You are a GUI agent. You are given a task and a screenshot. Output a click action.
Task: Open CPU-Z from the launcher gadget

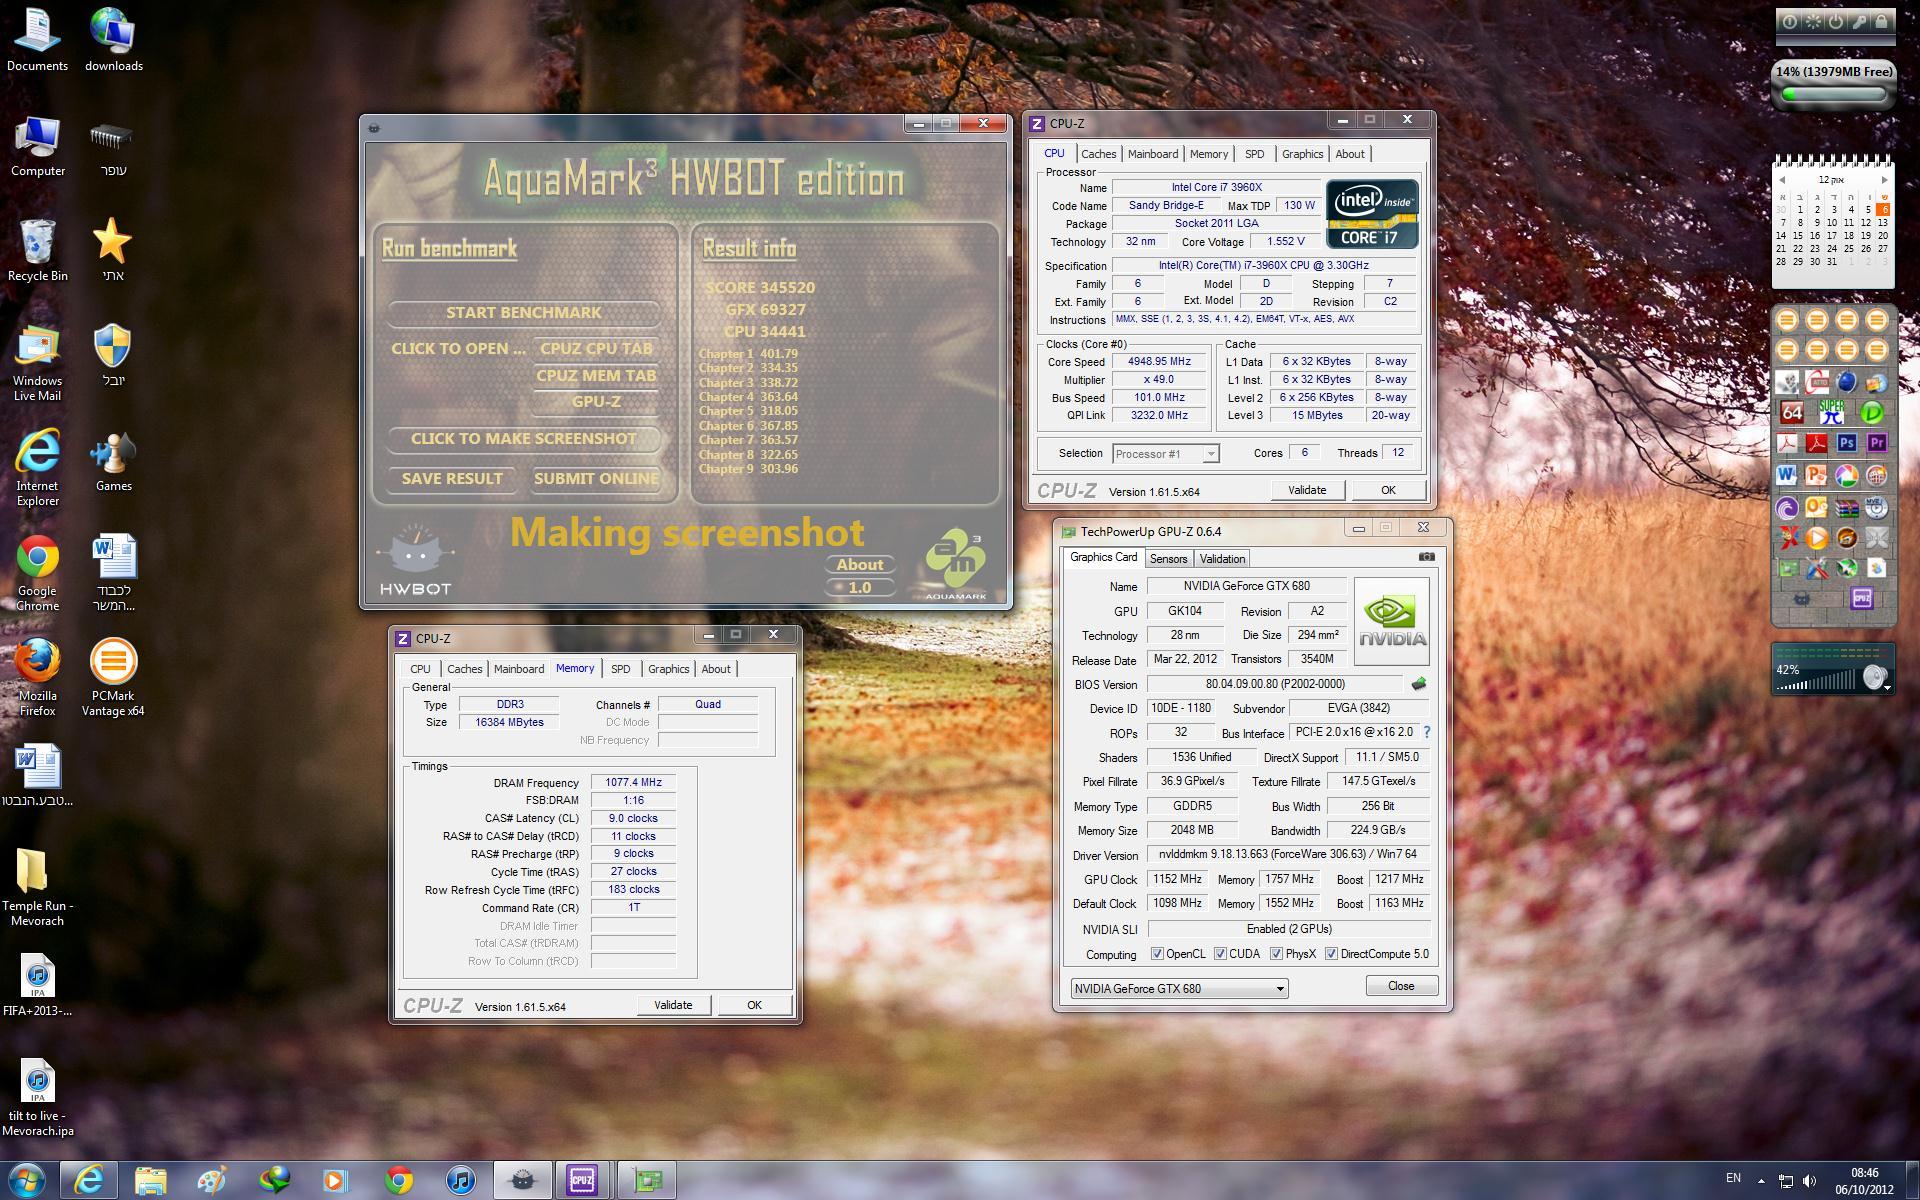[1862, 598]
